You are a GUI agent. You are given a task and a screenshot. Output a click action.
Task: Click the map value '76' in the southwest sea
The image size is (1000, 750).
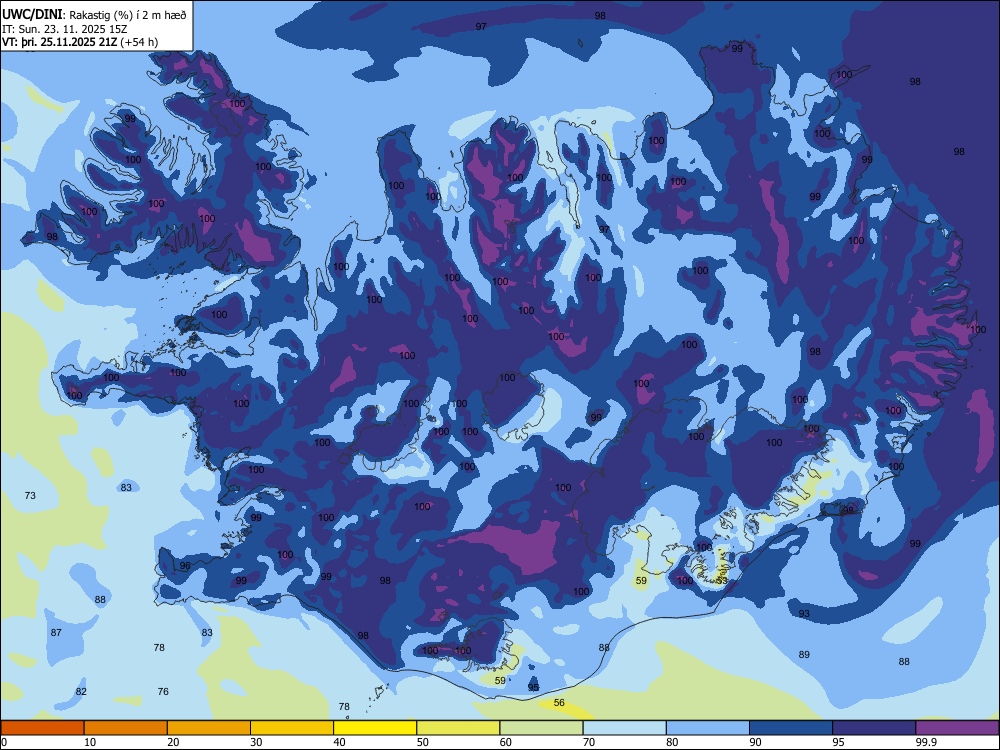163,691
